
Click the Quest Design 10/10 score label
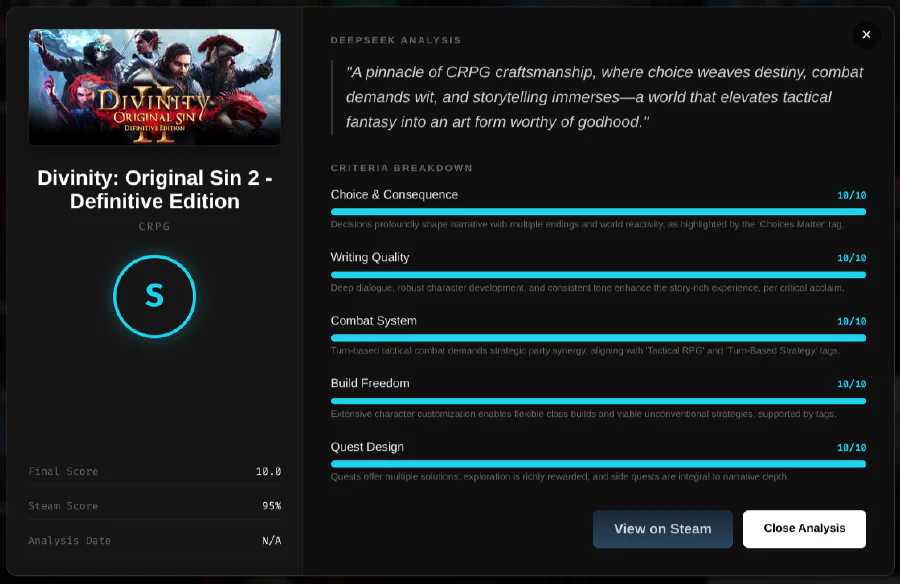tap(851, 448)
